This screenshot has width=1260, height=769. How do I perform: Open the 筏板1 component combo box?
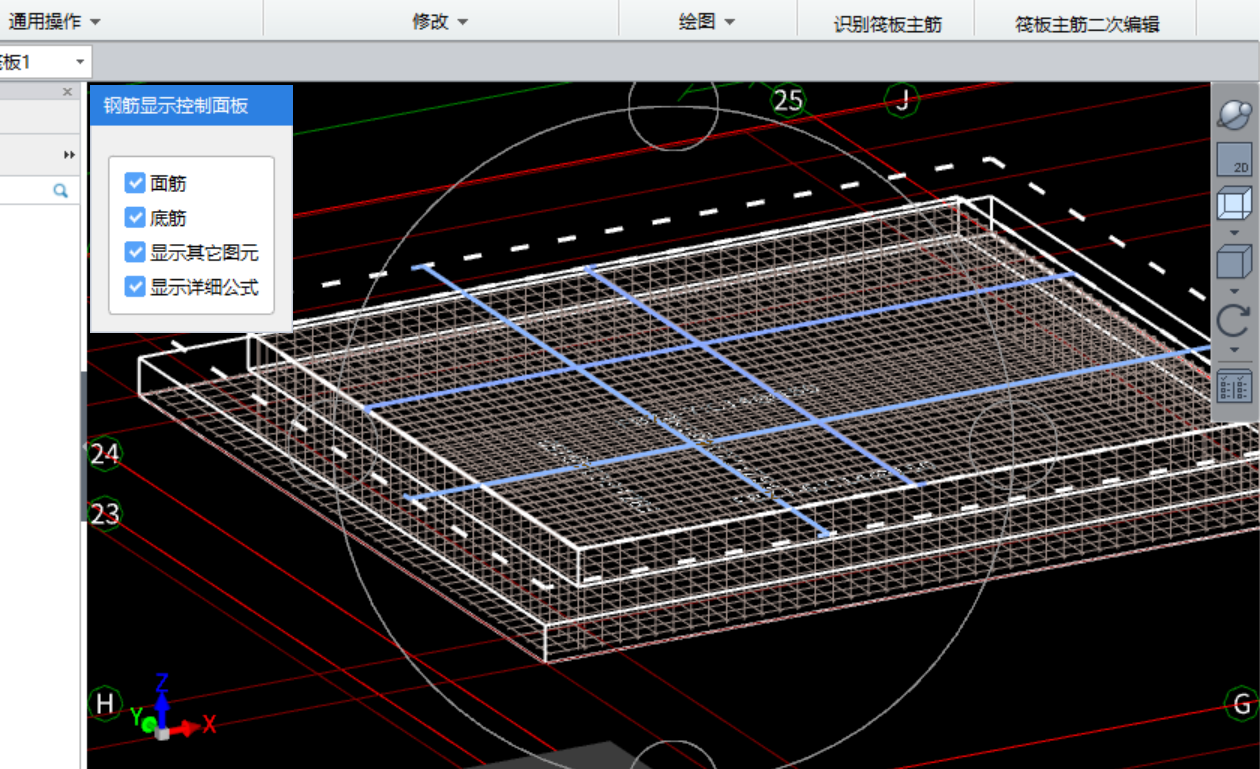44,62
